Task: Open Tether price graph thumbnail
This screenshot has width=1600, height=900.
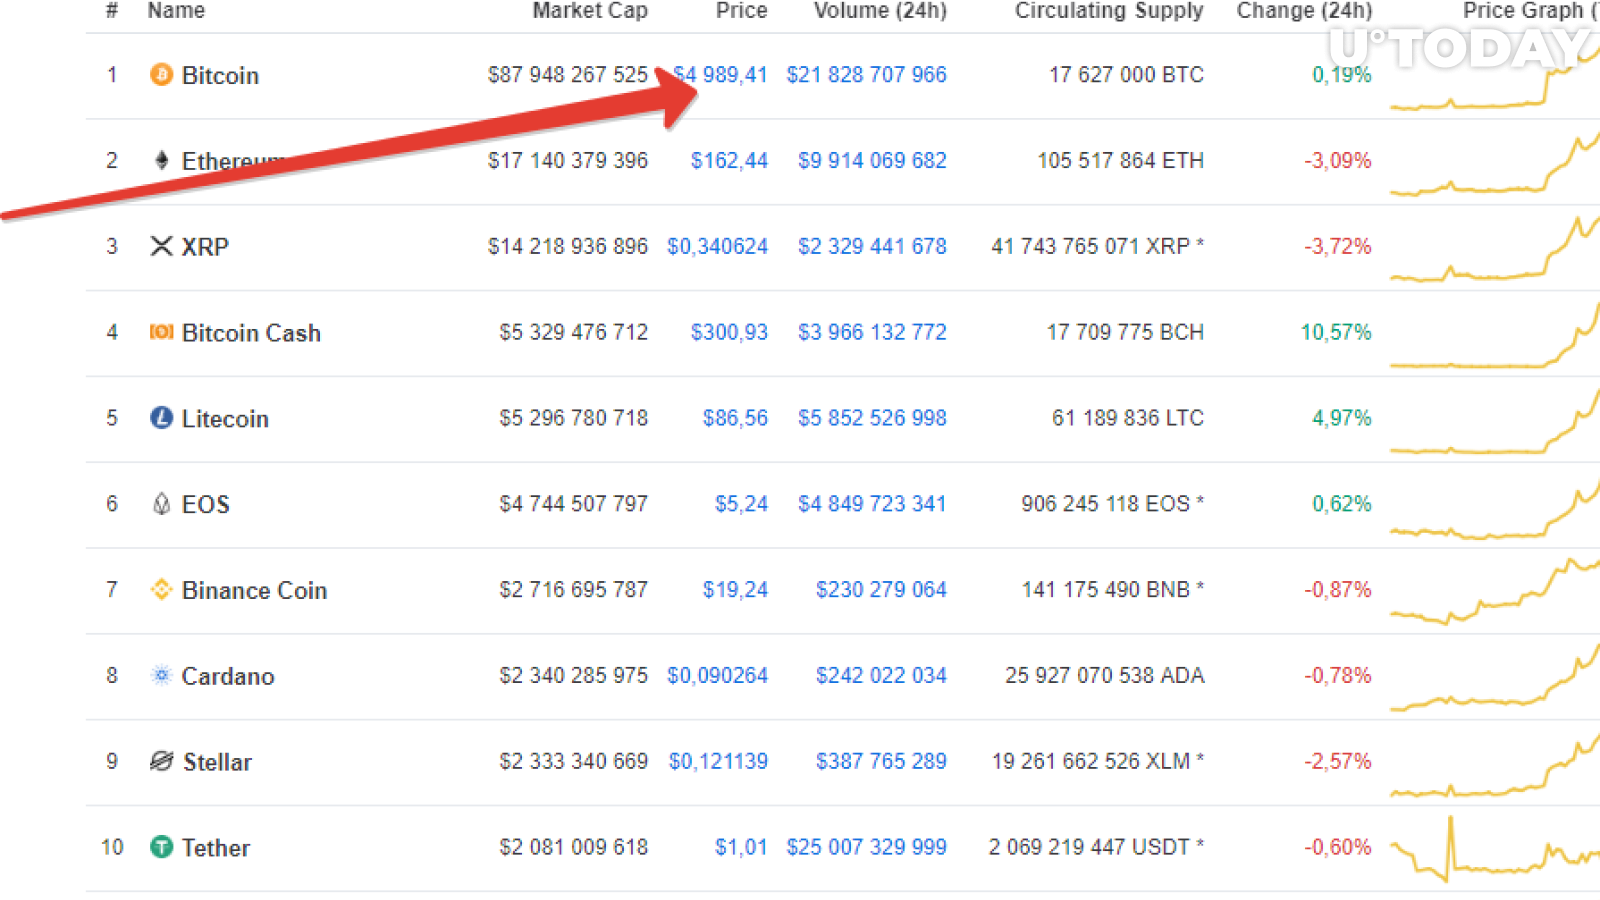Action: pos(1495,848)
